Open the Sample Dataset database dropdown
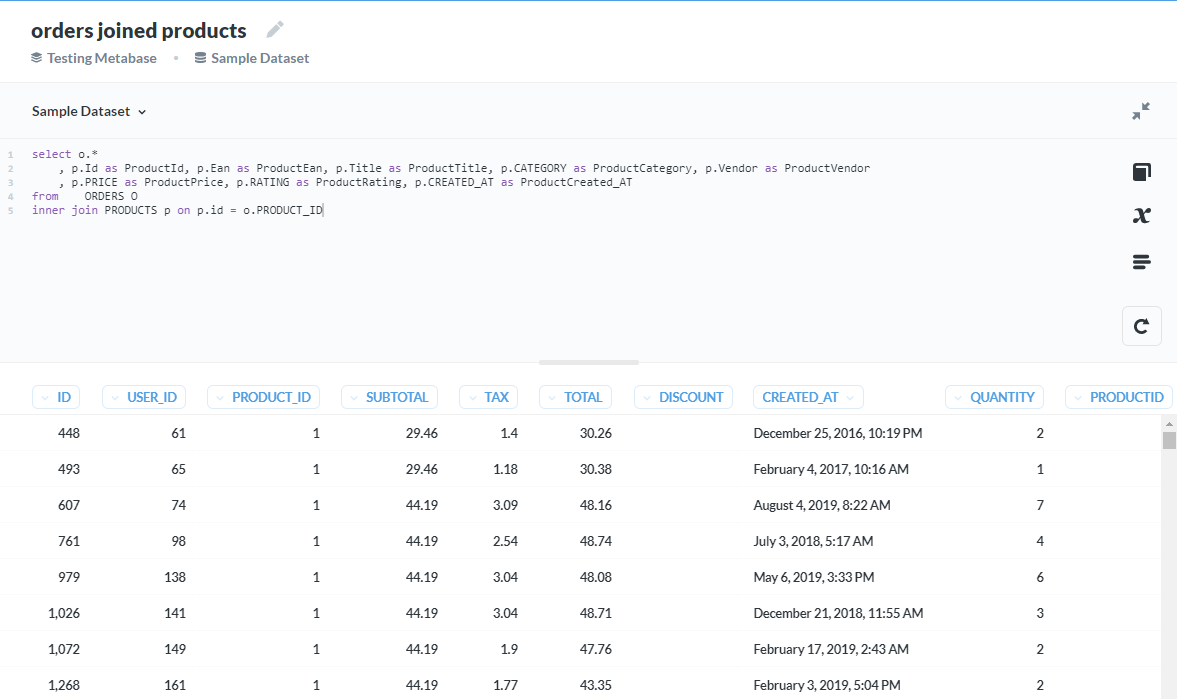 click(x=89, y=111)
